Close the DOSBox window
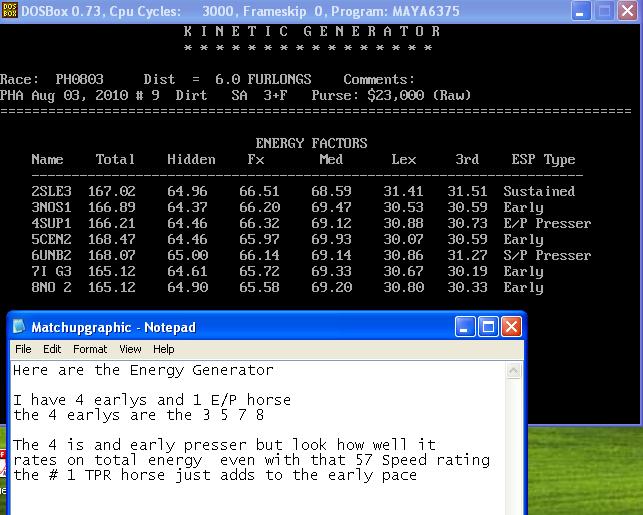643x515 pixels. click(627, 11)
